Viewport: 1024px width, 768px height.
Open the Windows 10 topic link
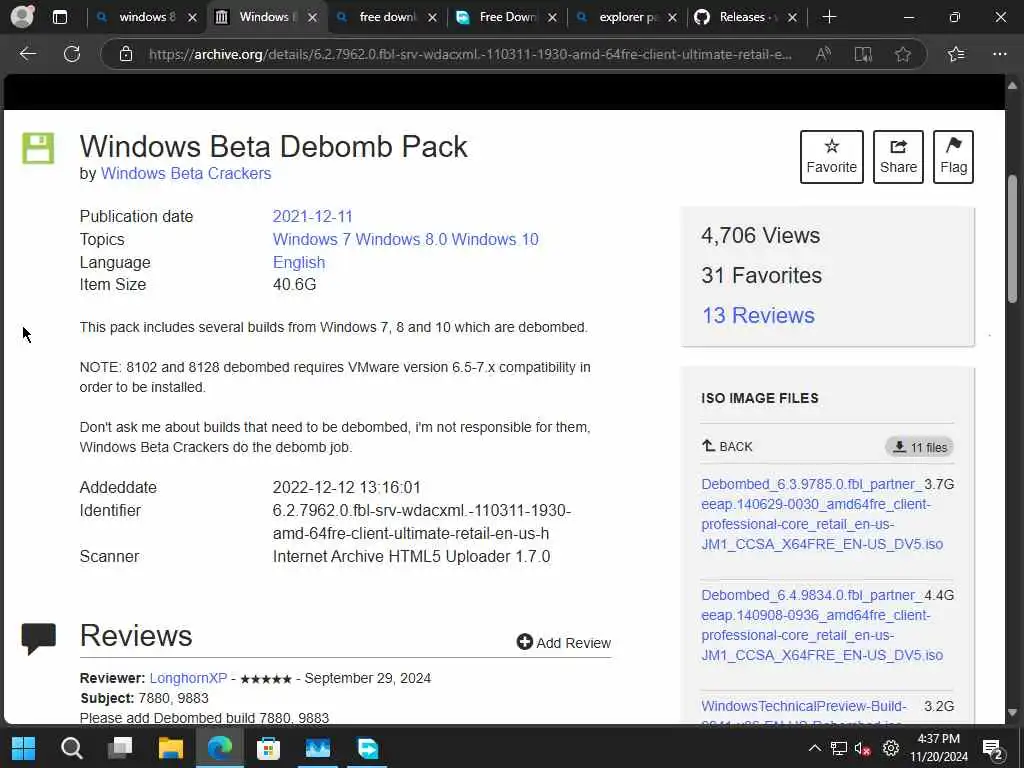click(495, 239)
